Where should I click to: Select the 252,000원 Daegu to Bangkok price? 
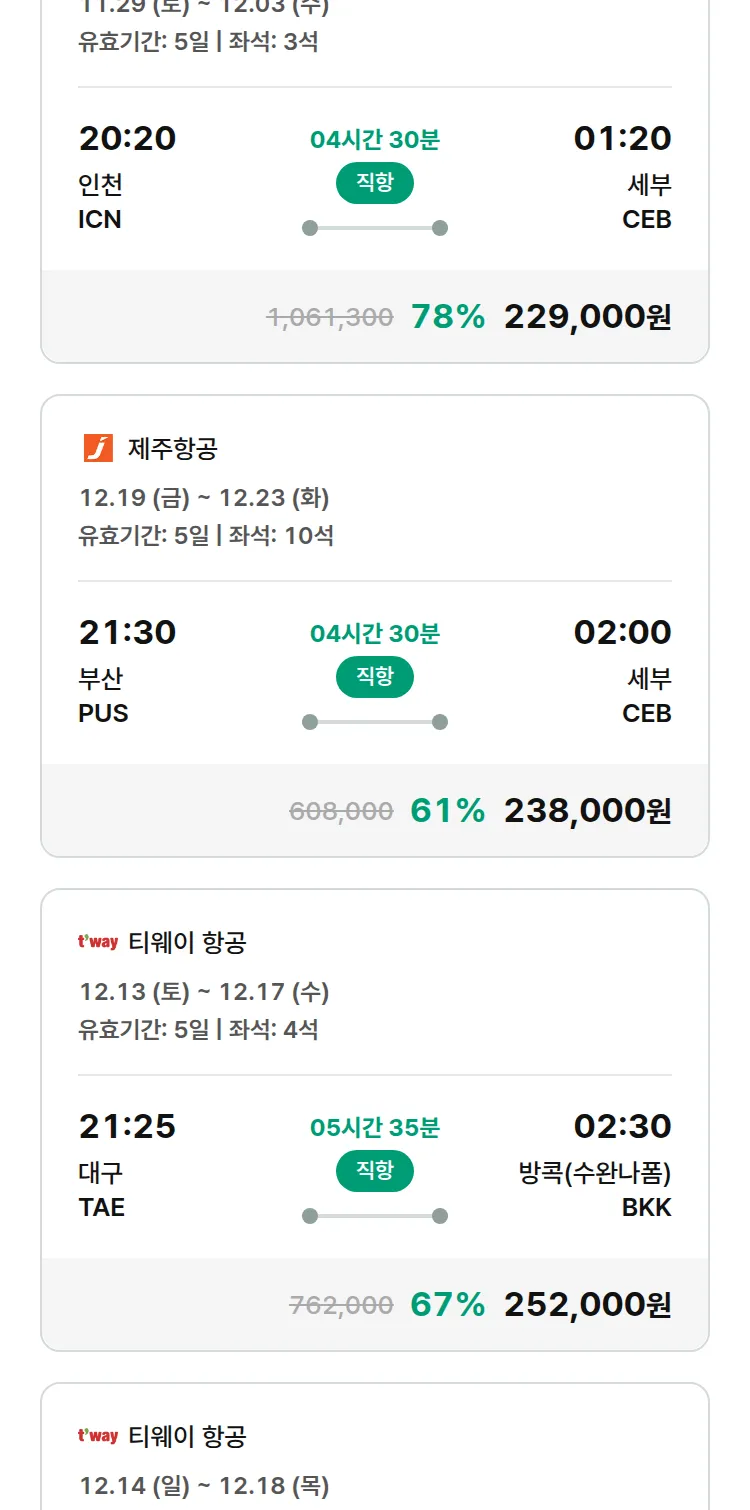[587, 1305]
